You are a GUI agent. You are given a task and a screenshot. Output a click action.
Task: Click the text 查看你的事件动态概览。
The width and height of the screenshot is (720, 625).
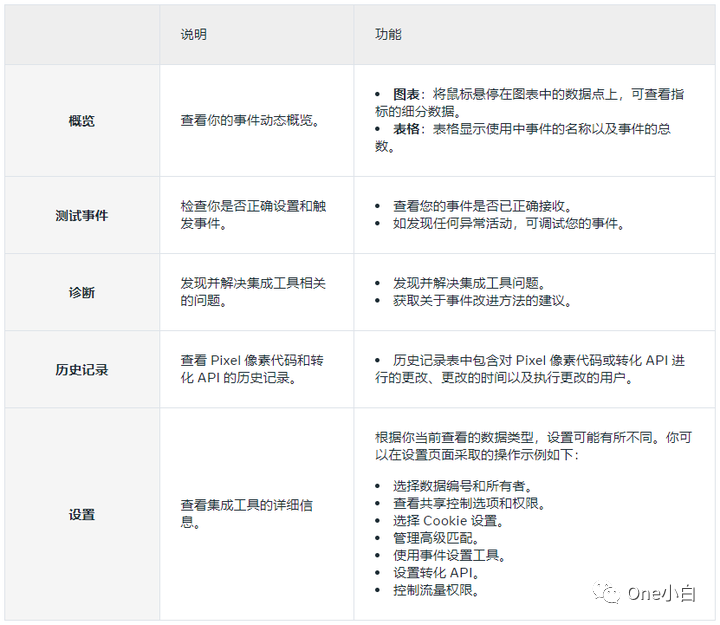click(250, 120)
